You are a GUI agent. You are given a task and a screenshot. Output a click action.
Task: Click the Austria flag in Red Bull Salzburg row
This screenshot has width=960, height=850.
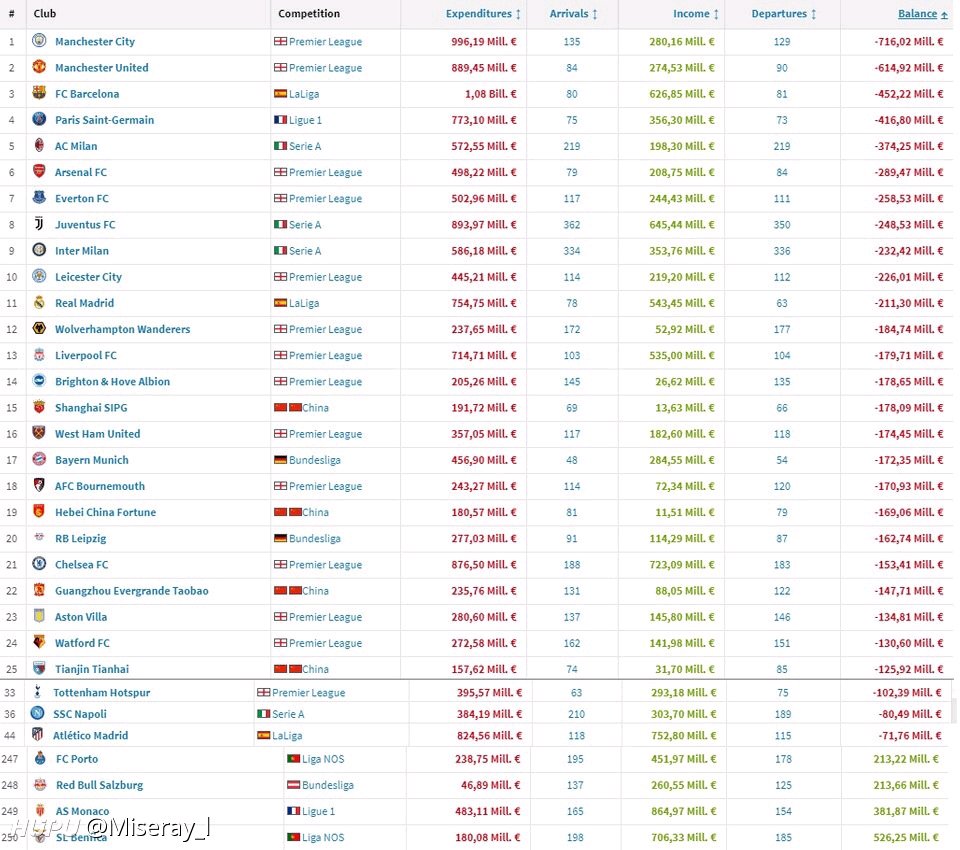tap(293, 784)
